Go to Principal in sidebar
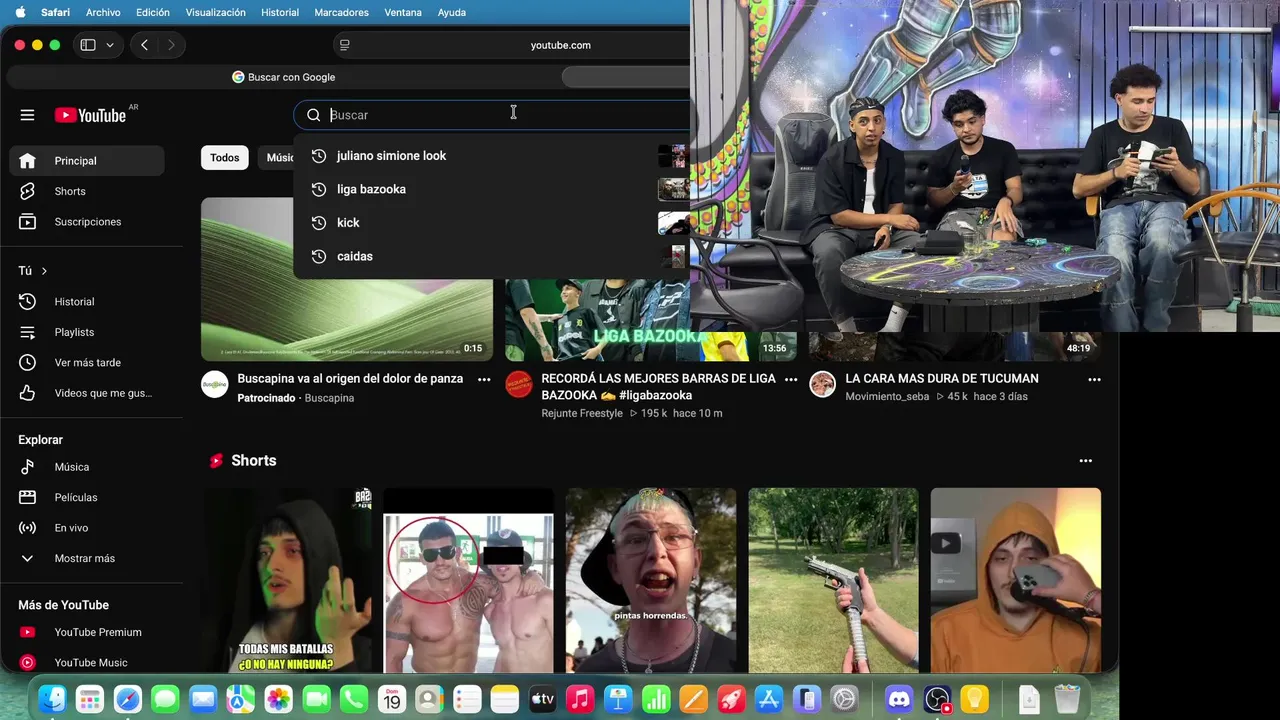Image resolution: width=1280 pixels, height=720 pixels. click(86, 161)
